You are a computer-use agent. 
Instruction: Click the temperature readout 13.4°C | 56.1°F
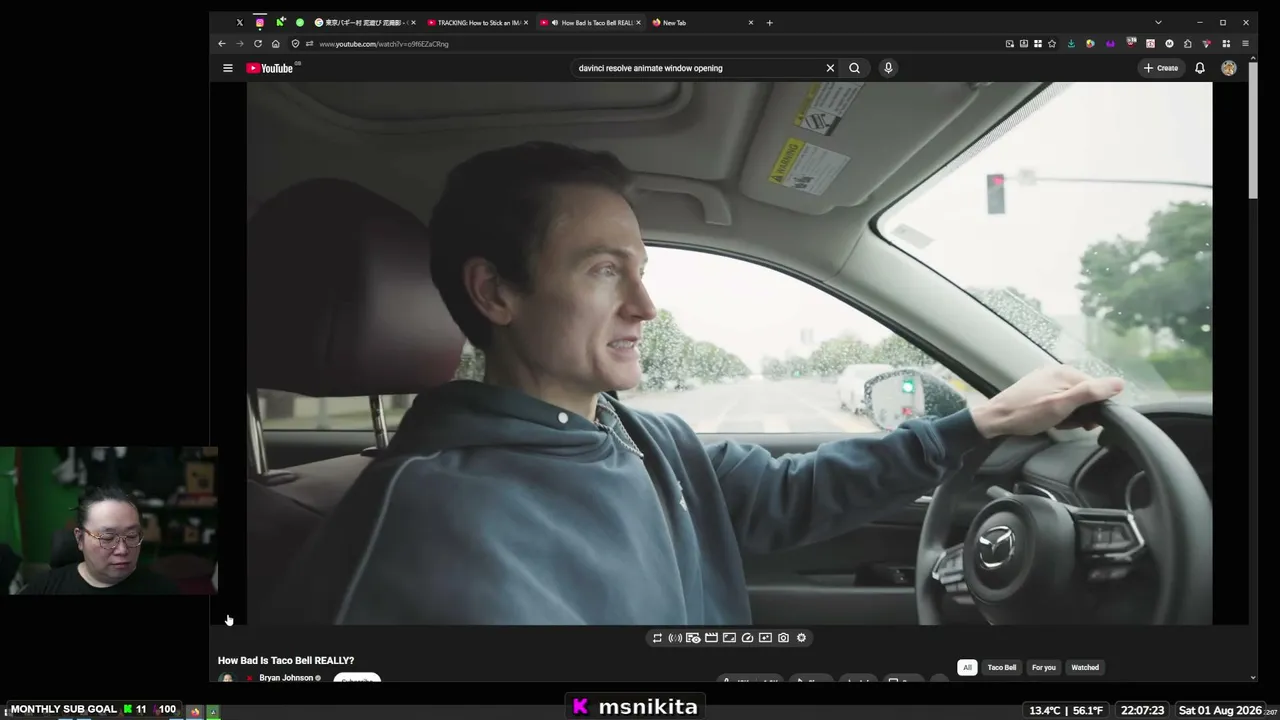pyautogui.click(x=1066, y=710)
